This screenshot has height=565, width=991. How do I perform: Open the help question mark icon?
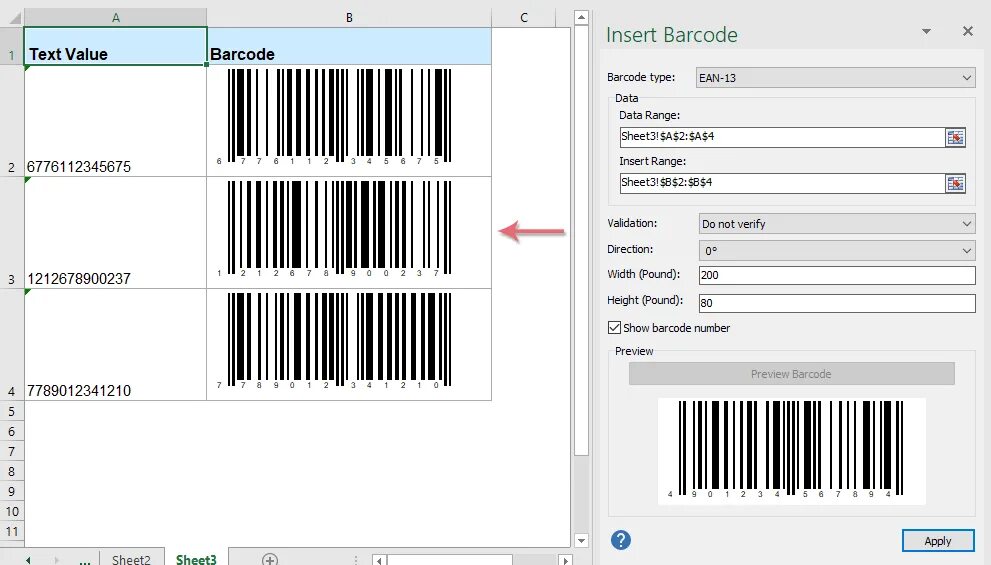[621, 540]
